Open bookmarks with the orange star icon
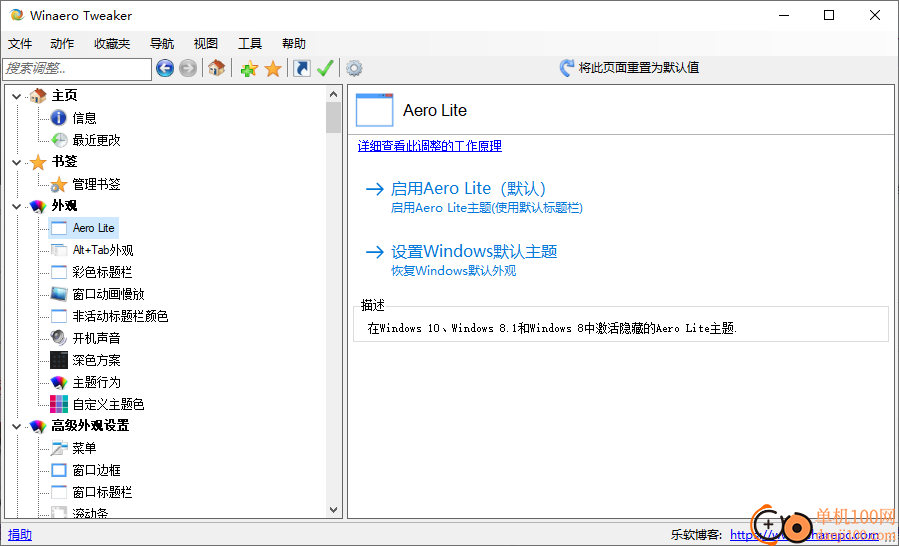The height and width of the screenshot is (546, 899). (x=273, y=69)
